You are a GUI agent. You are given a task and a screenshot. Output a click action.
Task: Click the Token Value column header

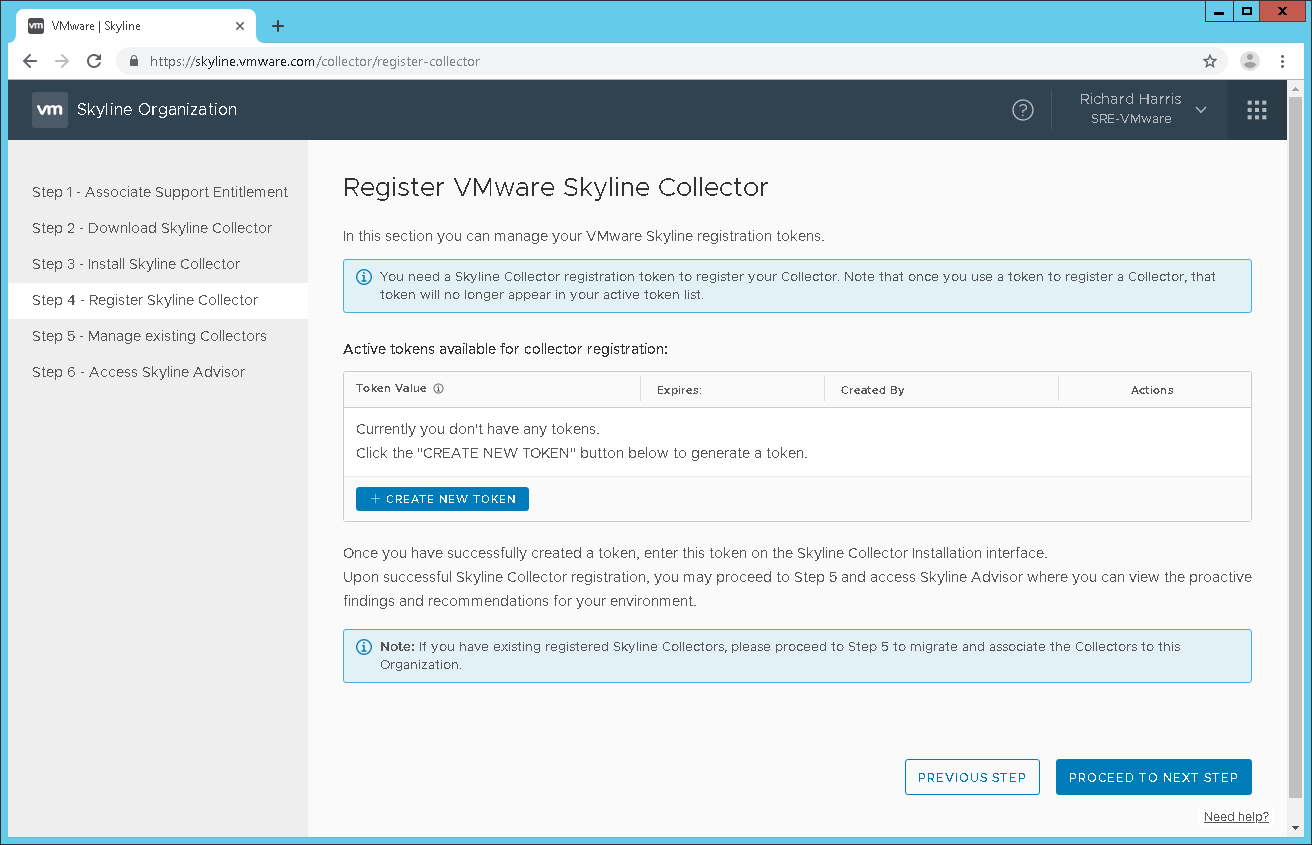coord(391,389)
